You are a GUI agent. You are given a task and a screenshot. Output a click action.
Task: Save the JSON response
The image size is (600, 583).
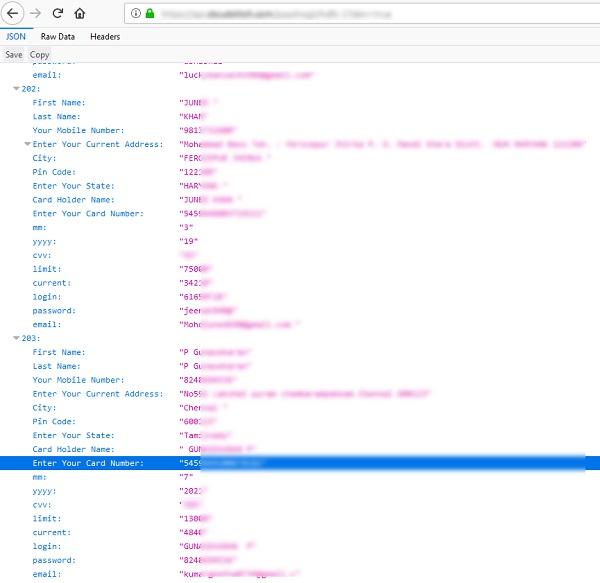click(14, 55)
